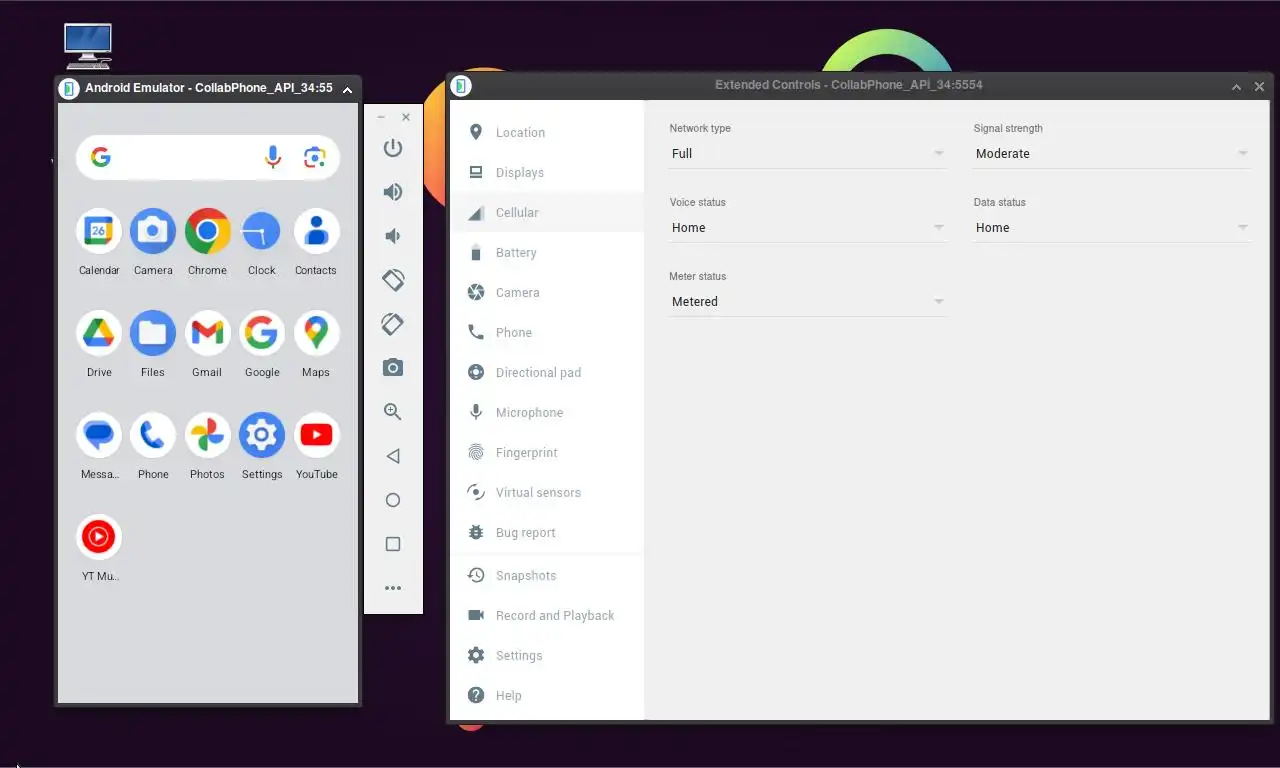Open Record and Playback section
This screenshot has width=1280, height=768.
[x=547, y=615]
